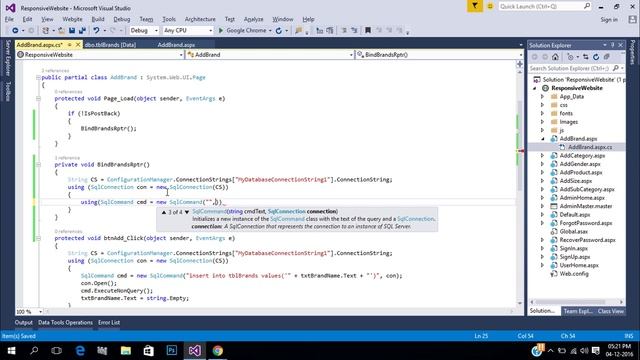Click the Solution Explorer Home icon
This screenshot has width=640, height=360.
pos(555,57)
